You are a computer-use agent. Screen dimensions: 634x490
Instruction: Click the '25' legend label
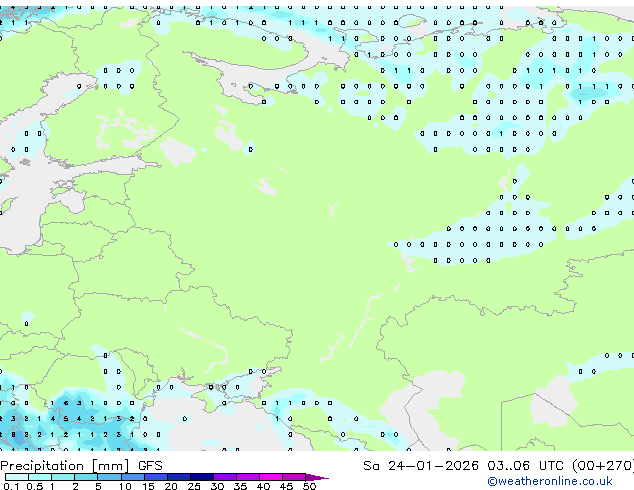click(194, 486)
